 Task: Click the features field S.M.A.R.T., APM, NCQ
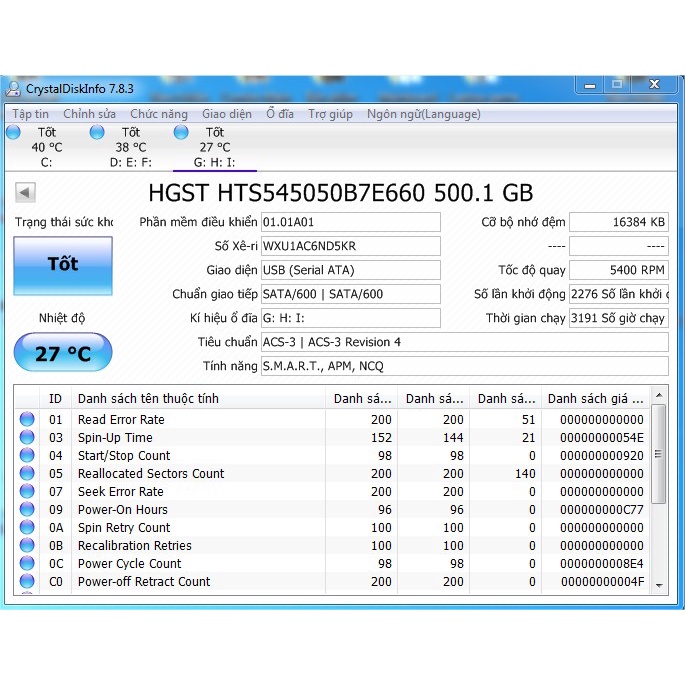465,366
